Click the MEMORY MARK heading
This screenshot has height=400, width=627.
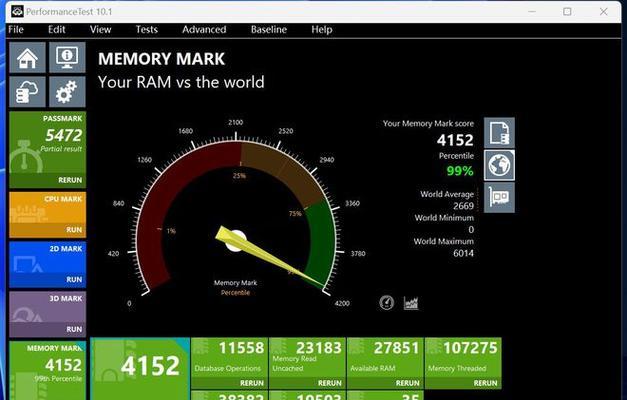(162, 59)
